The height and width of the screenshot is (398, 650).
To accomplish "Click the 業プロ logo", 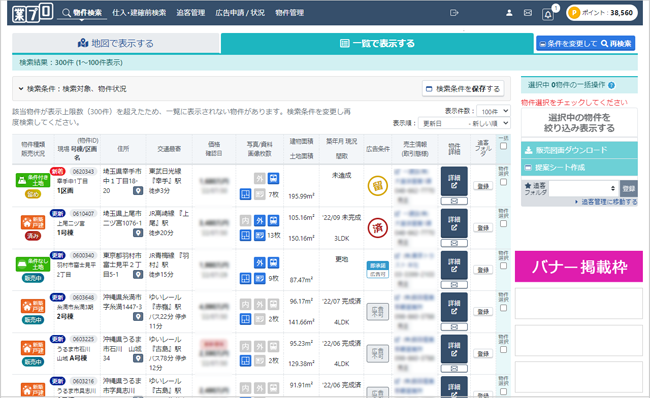I will pos(32,13).
